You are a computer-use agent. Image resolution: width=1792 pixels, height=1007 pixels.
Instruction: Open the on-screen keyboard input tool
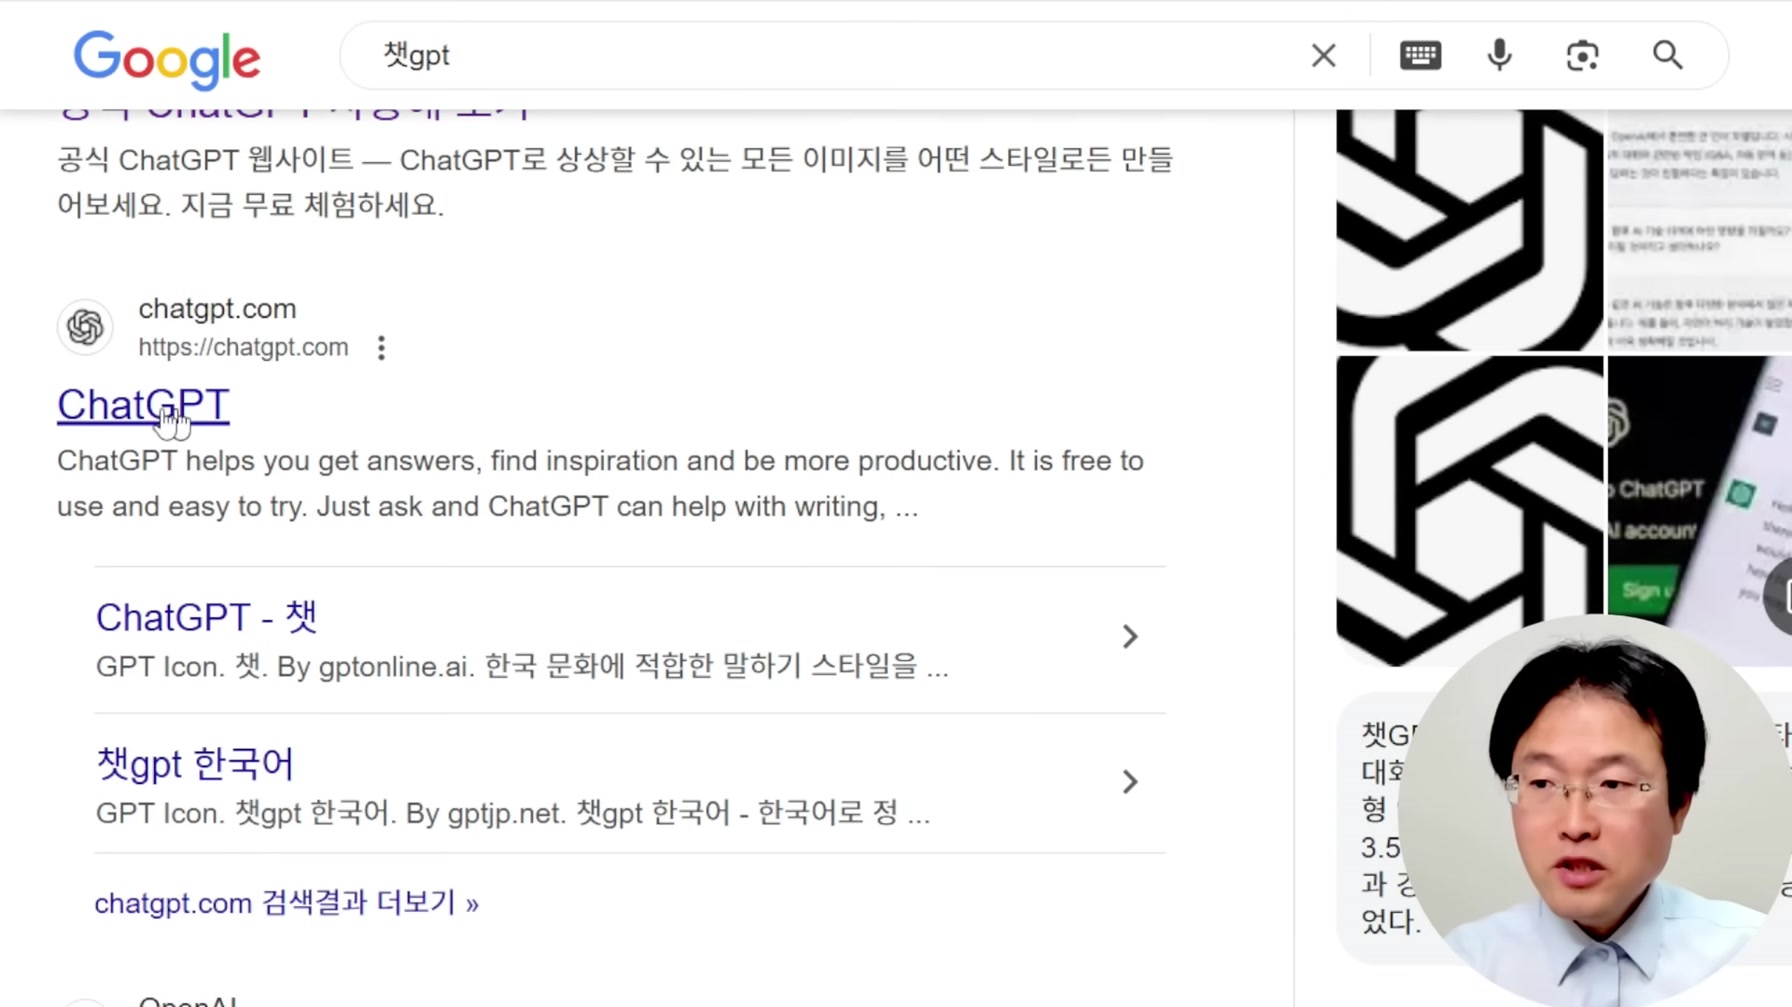(1420, 56)
